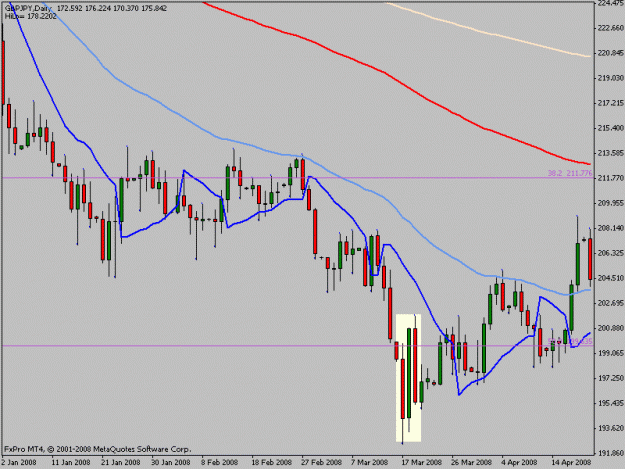Click price axis label 217.215
The height and width of the screenshot is (469, 625).
coord(610,103)
